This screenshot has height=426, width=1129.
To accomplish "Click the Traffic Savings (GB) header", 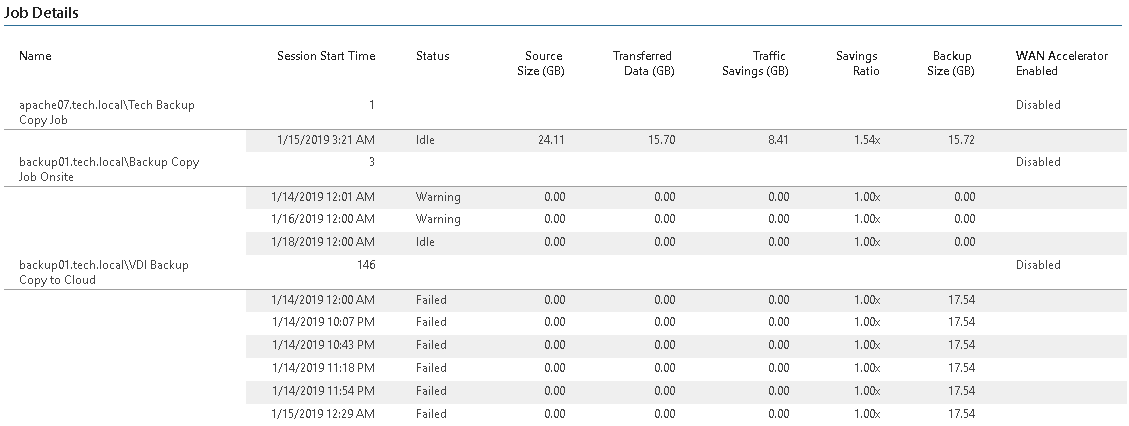I will pyautogui.click(x=755, y=63).
